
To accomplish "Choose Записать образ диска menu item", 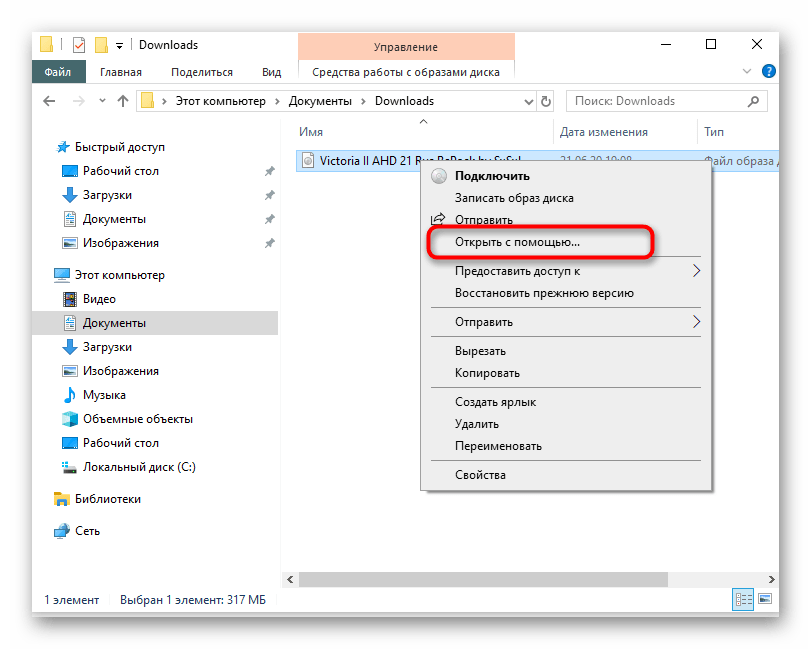I will click(x=566, y=198).
